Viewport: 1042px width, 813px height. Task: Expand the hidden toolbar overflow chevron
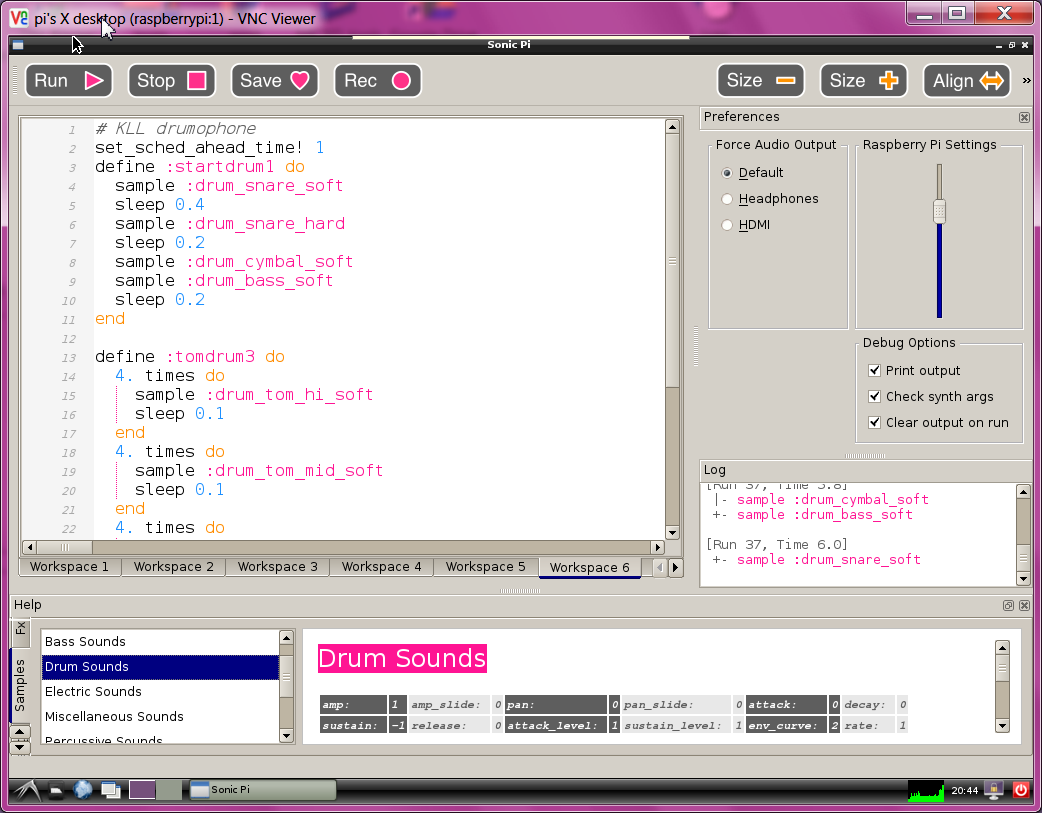point(1026,81)
